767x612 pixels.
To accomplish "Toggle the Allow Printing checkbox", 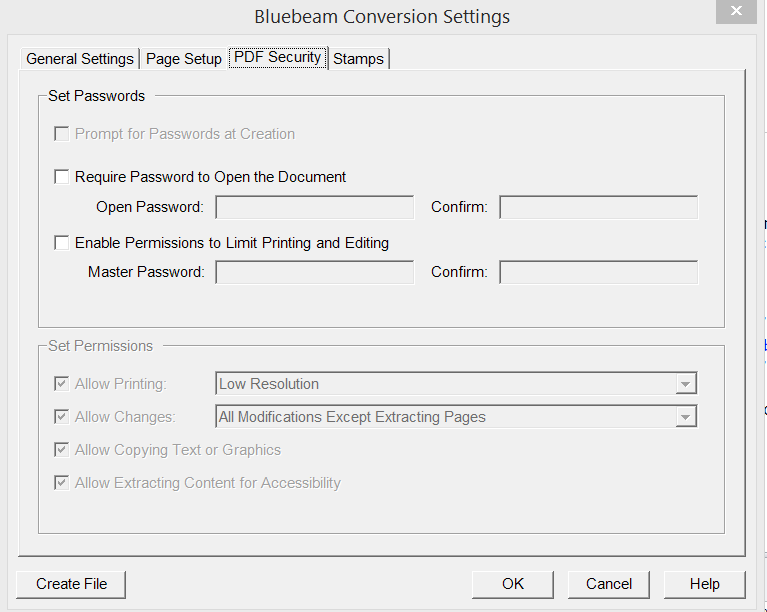I will pyautogui.click(x=62, y=384).
